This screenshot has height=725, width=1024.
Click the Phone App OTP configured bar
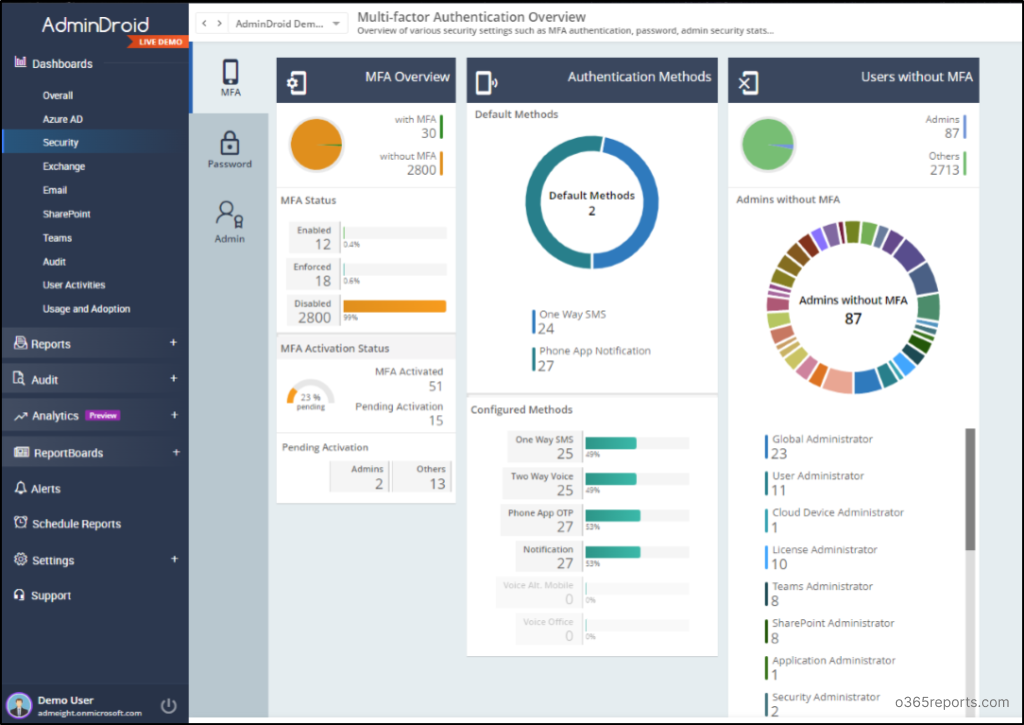(x=613, y=516)
